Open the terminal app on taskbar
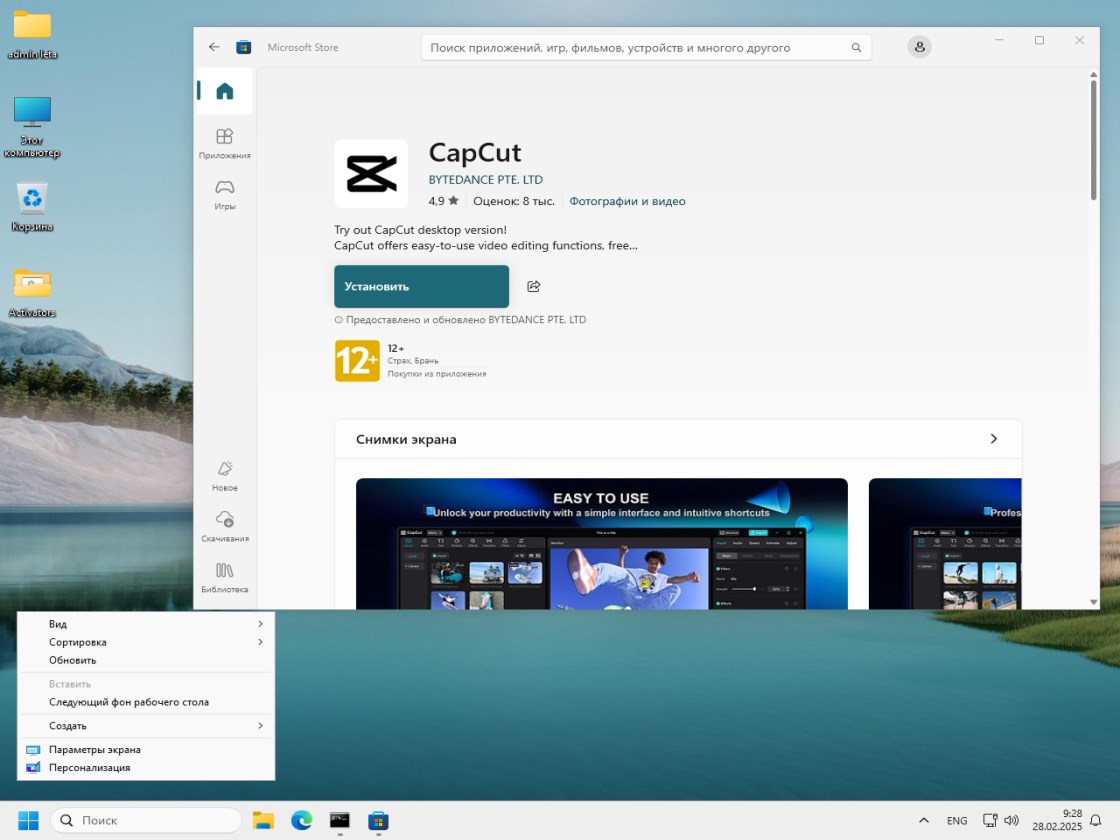This screenshot has width=1120, height=840. [x=339, y=820]
